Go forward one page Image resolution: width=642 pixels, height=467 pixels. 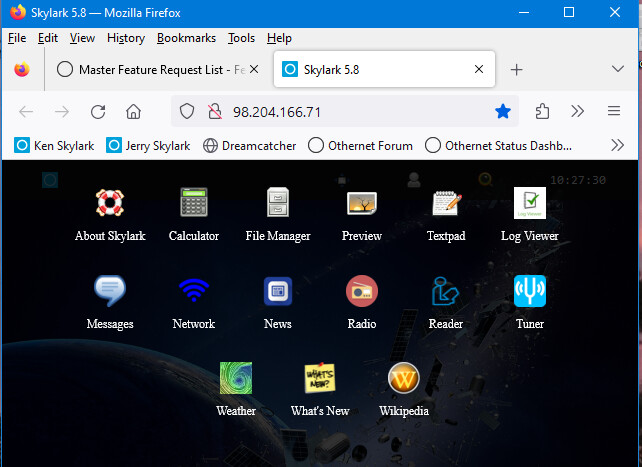(62, 111)
